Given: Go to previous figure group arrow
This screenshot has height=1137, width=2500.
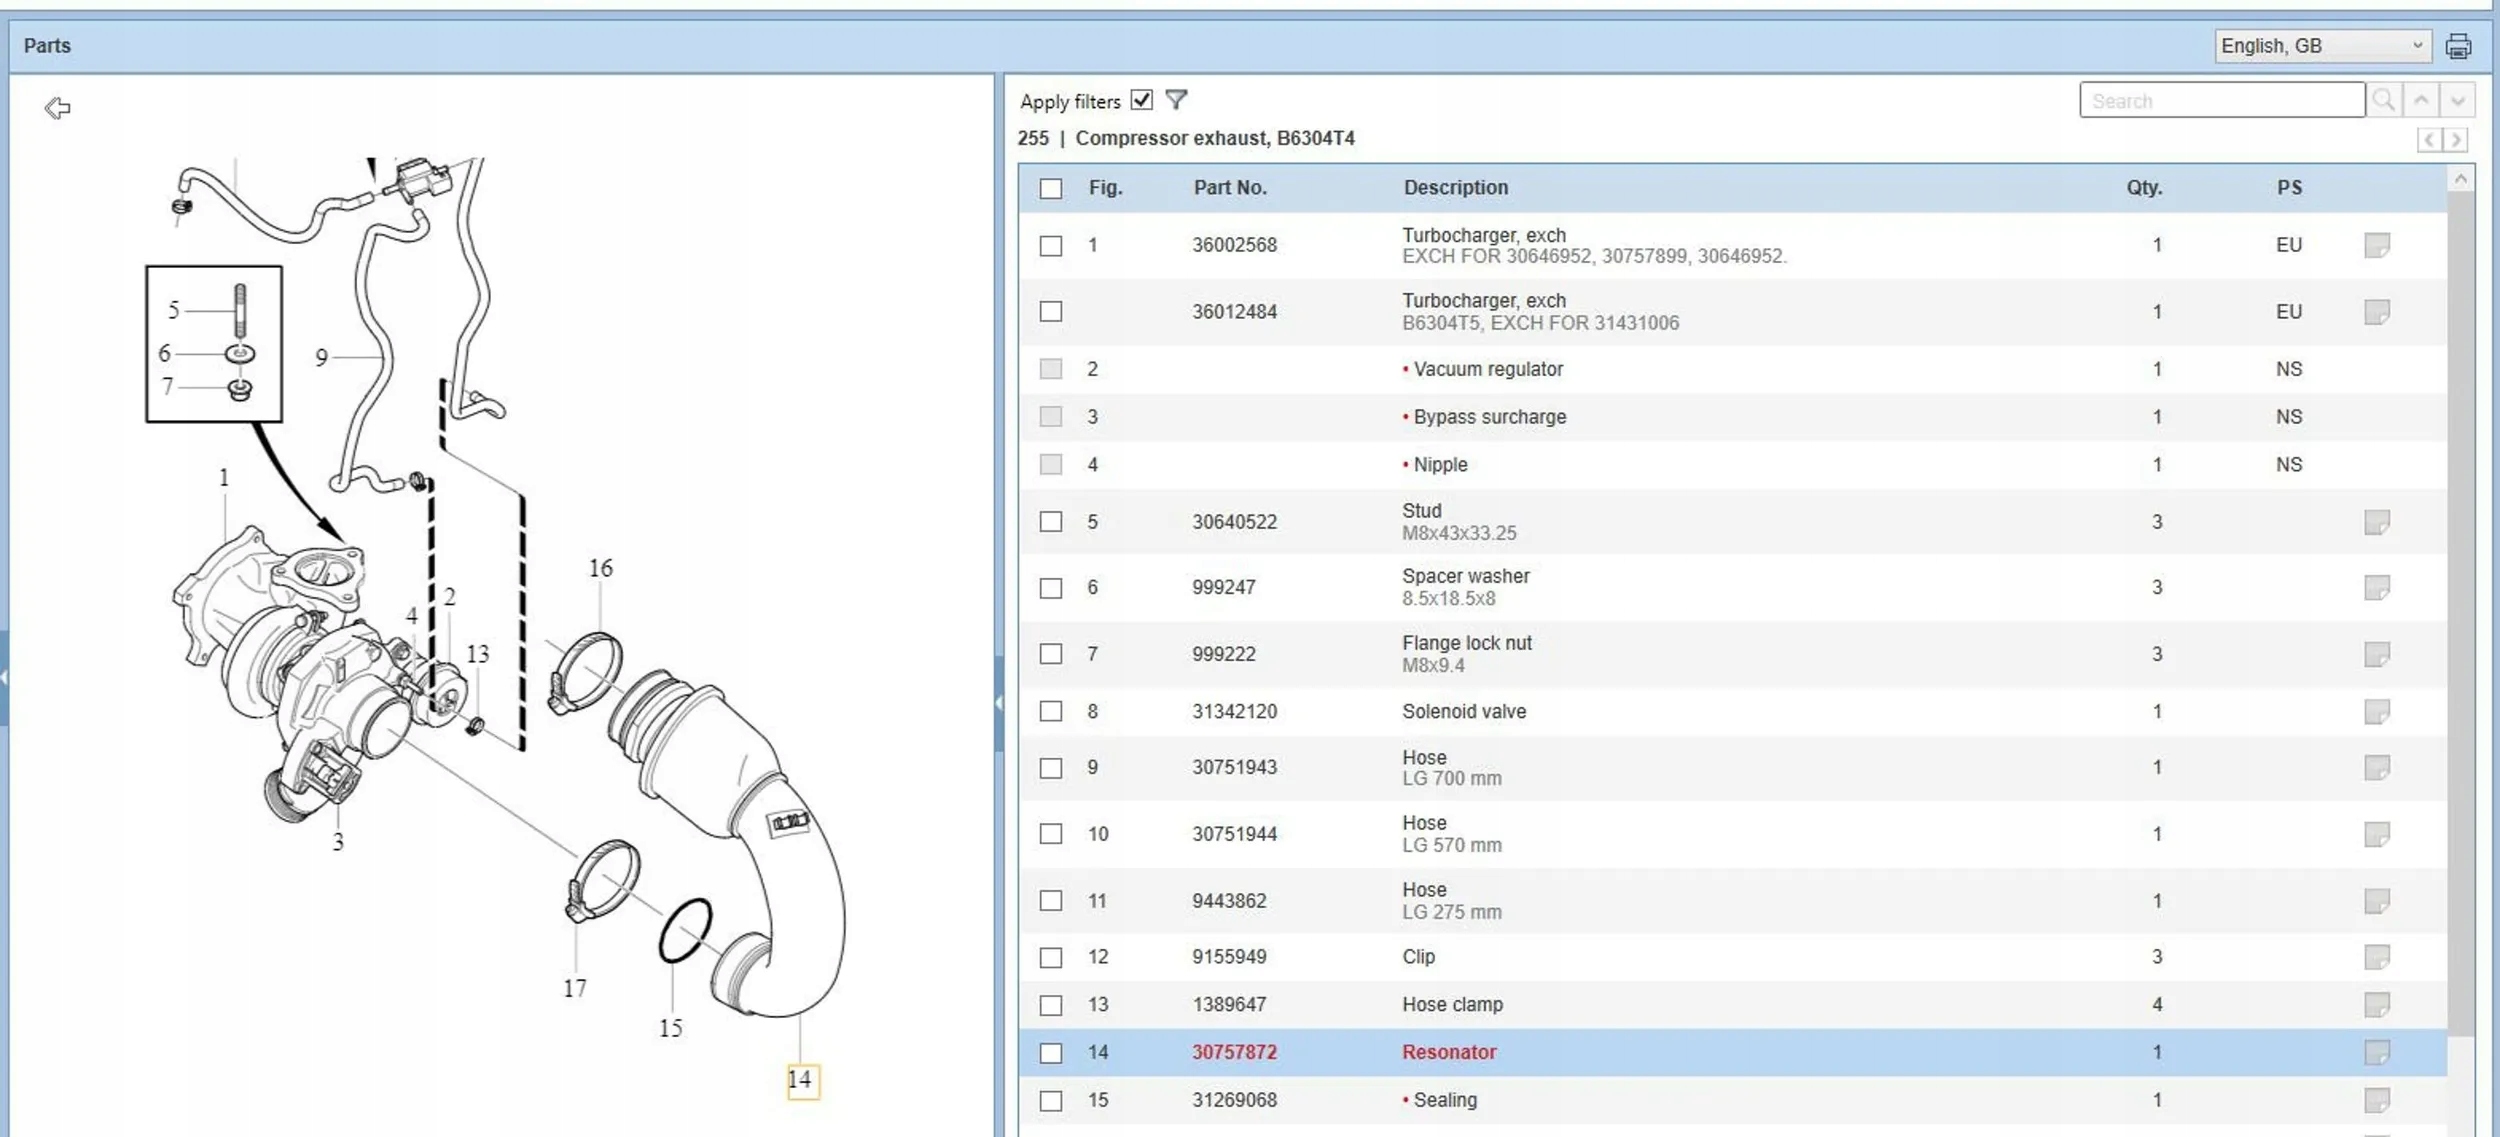Looking at the screenshot, I should (x=2429, y=140).
